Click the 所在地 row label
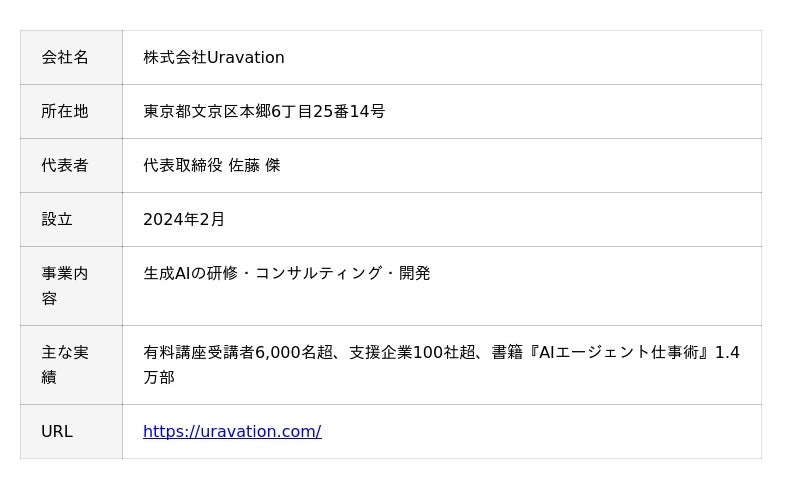 pyautogui.click(x=65, y=112)
